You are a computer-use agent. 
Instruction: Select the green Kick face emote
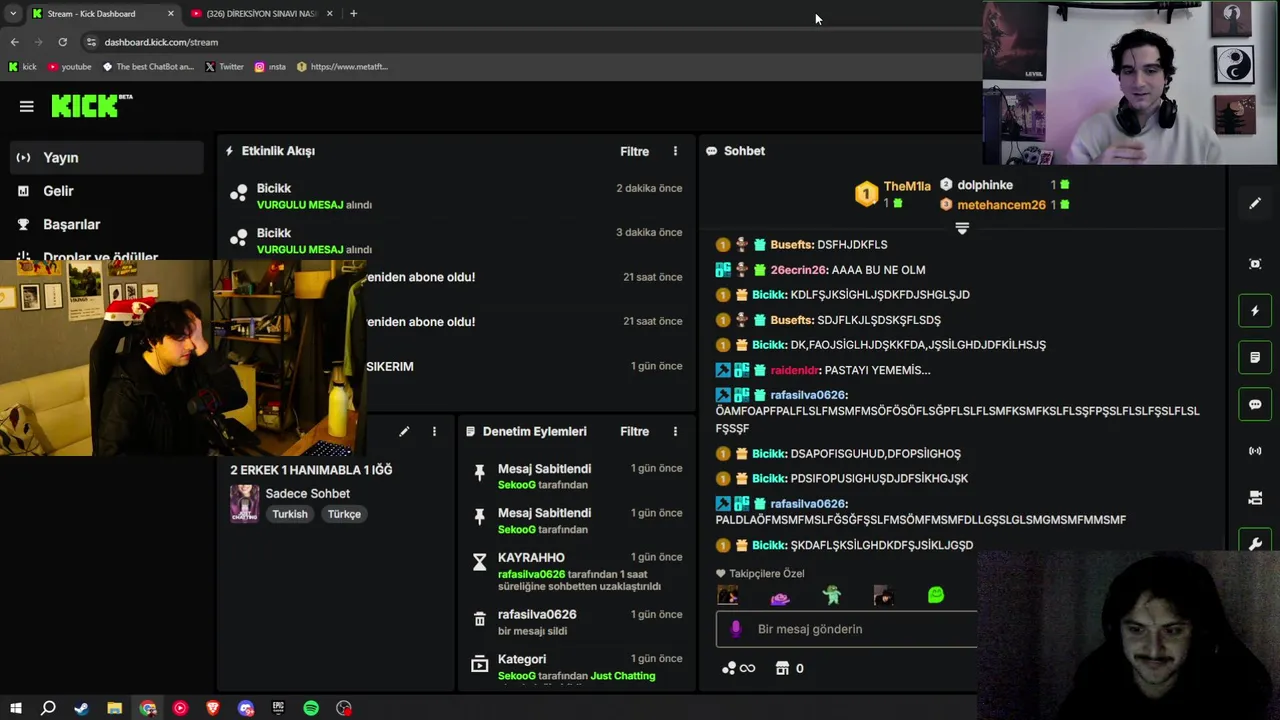936,595
